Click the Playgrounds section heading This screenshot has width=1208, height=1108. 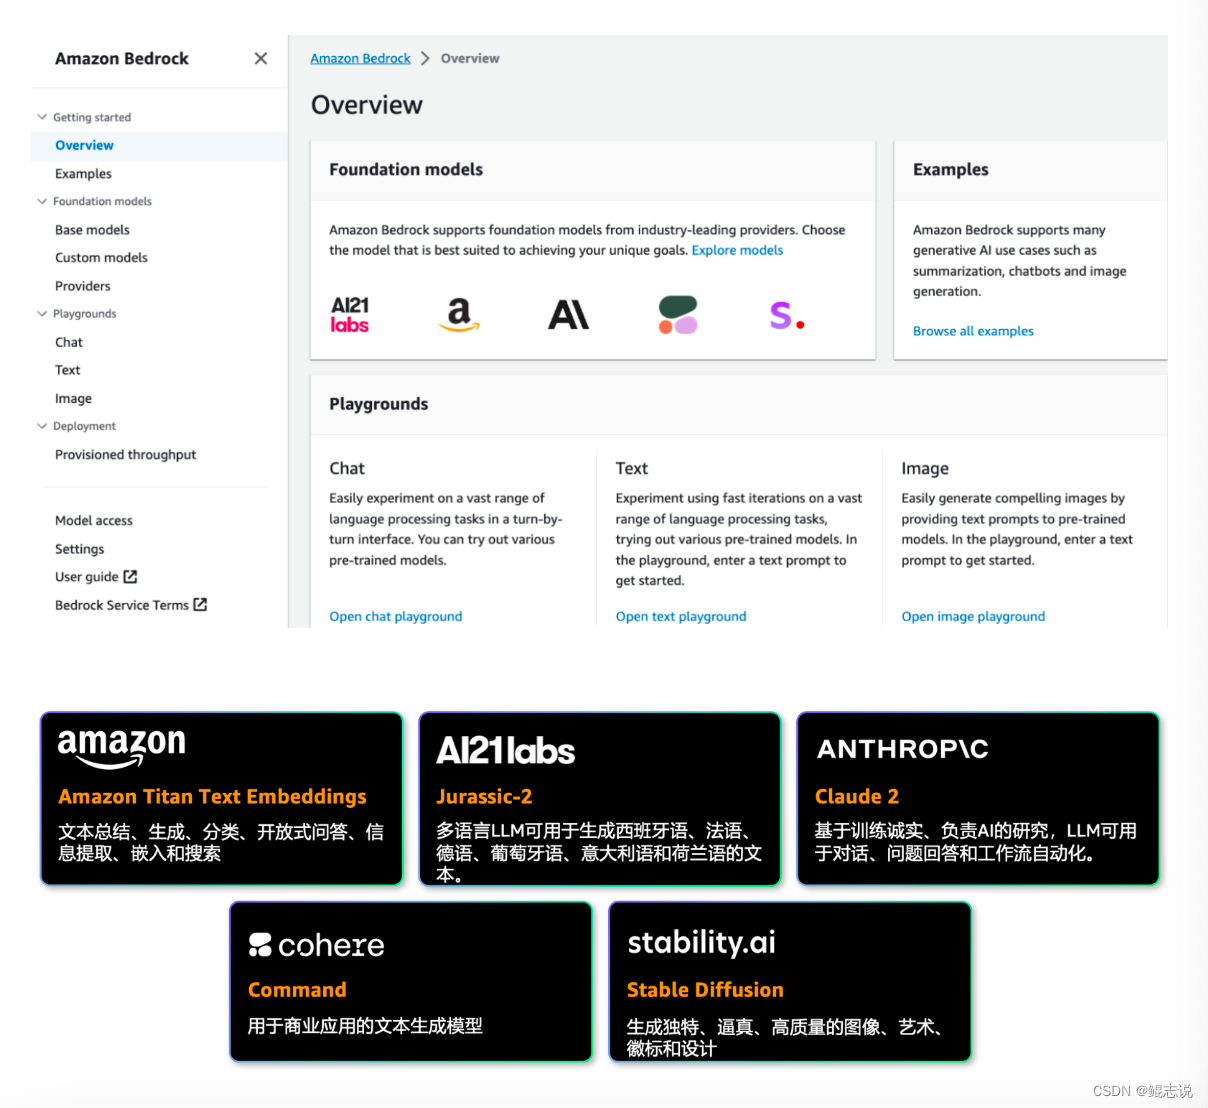pyautogui.click(x=379, y=404)
